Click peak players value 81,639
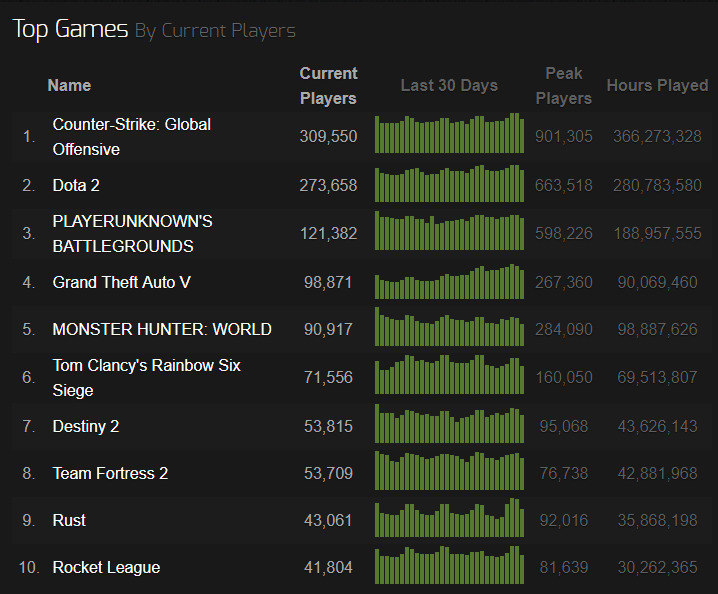The width and height of the screenshot is (718, 594). point(564,567)
